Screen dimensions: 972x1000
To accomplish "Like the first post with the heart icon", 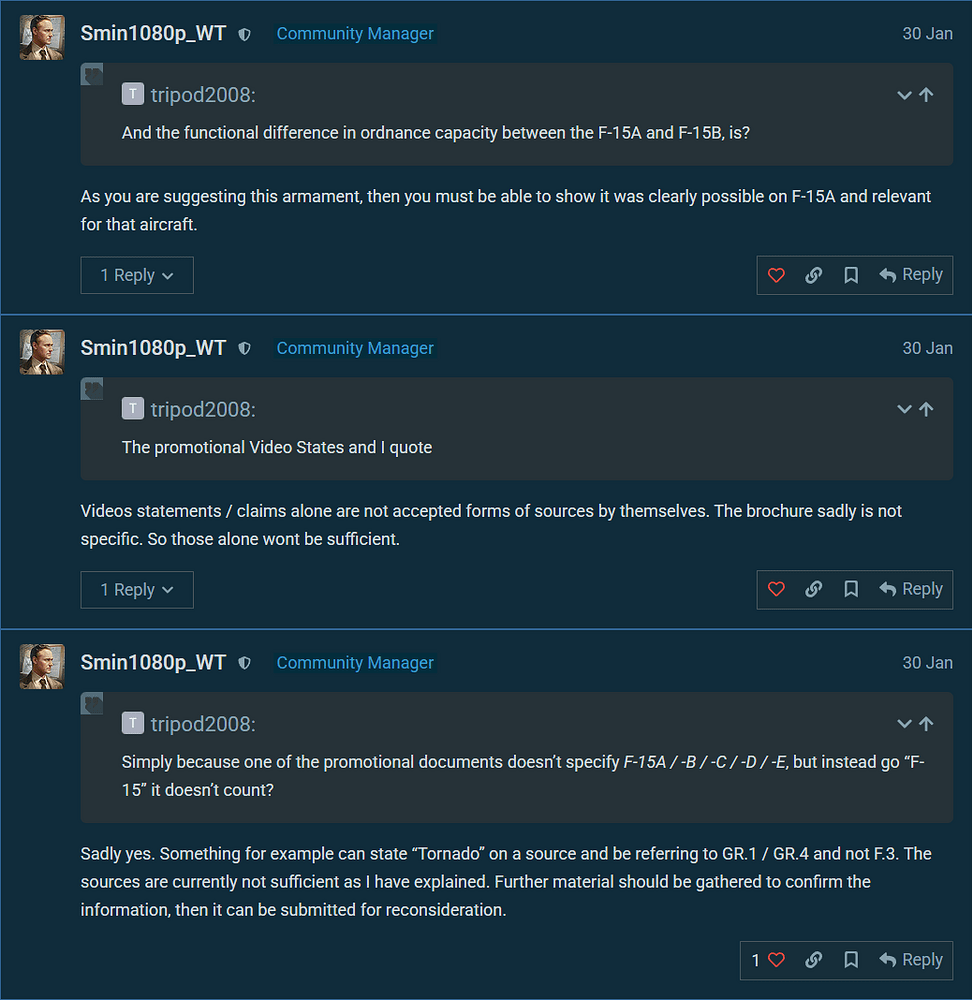I will [x=776, y=275].
